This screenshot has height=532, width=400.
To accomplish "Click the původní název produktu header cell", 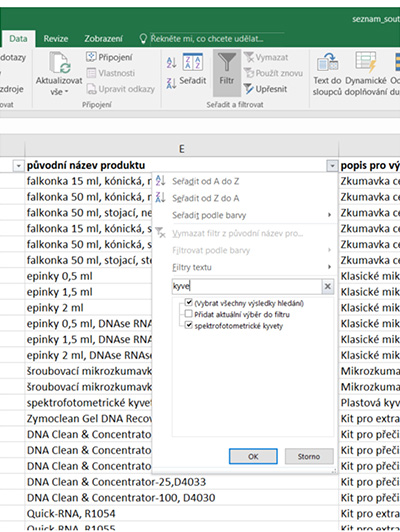I will (176, 166).
